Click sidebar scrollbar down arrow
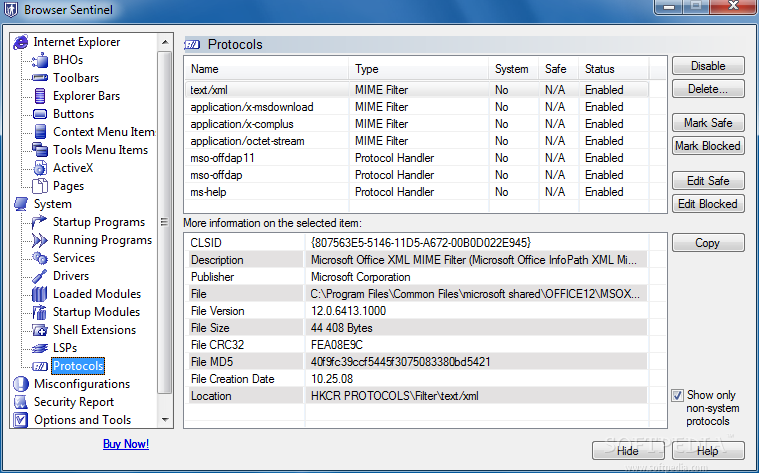 coord(165,420)
